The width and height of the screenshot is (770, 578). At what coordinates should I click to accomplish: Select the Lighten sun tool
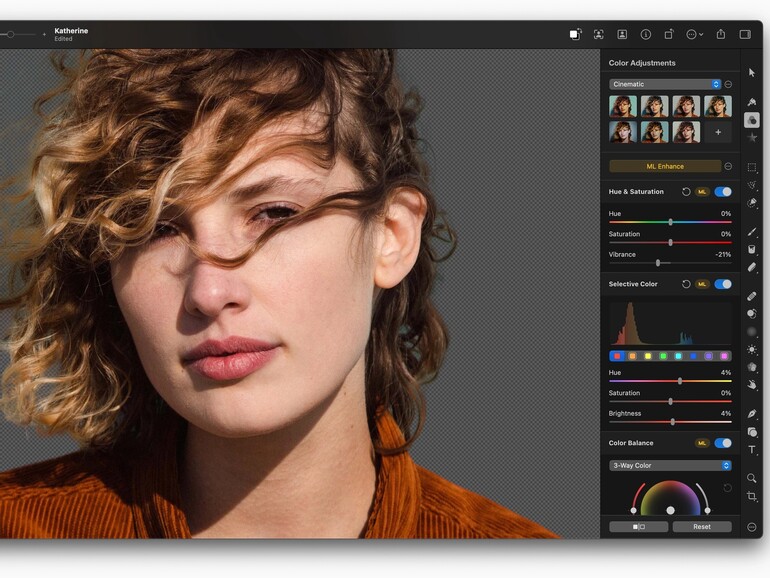pos(751,350)
